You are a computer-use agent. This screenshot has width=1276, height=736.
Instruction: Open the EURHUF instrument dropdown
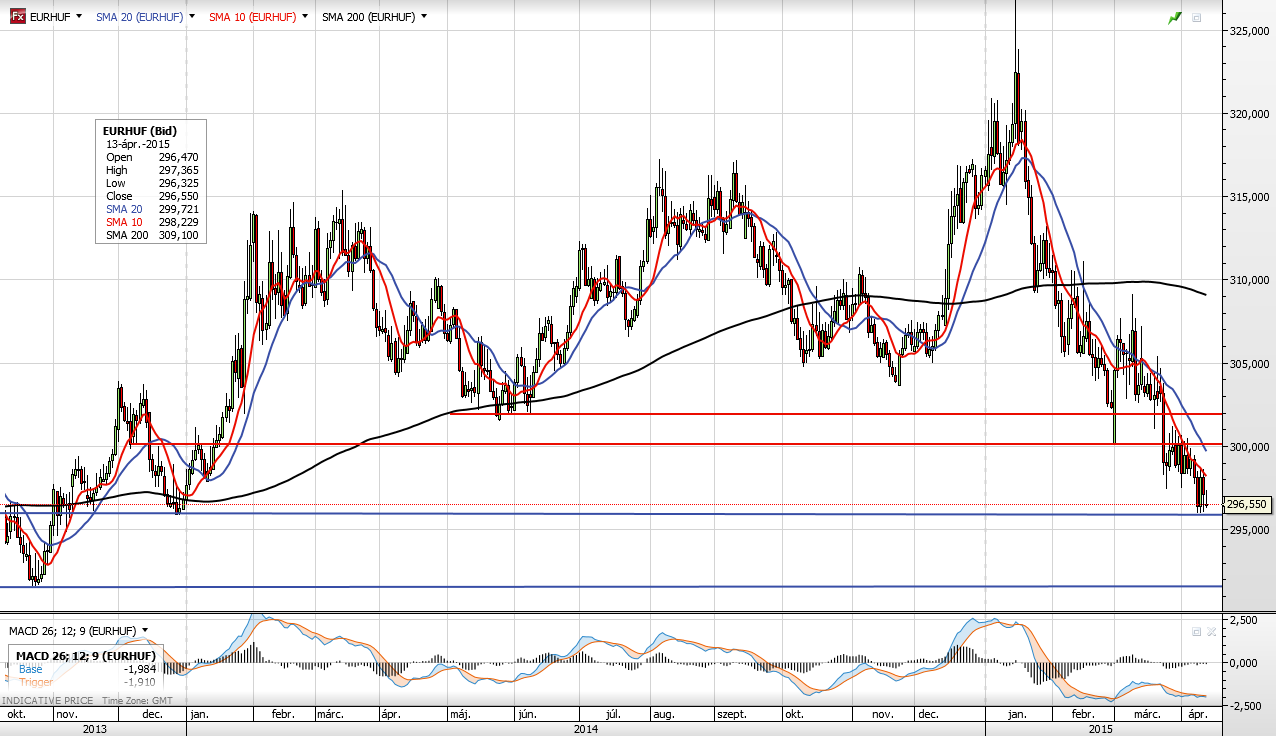pos(78,17)
